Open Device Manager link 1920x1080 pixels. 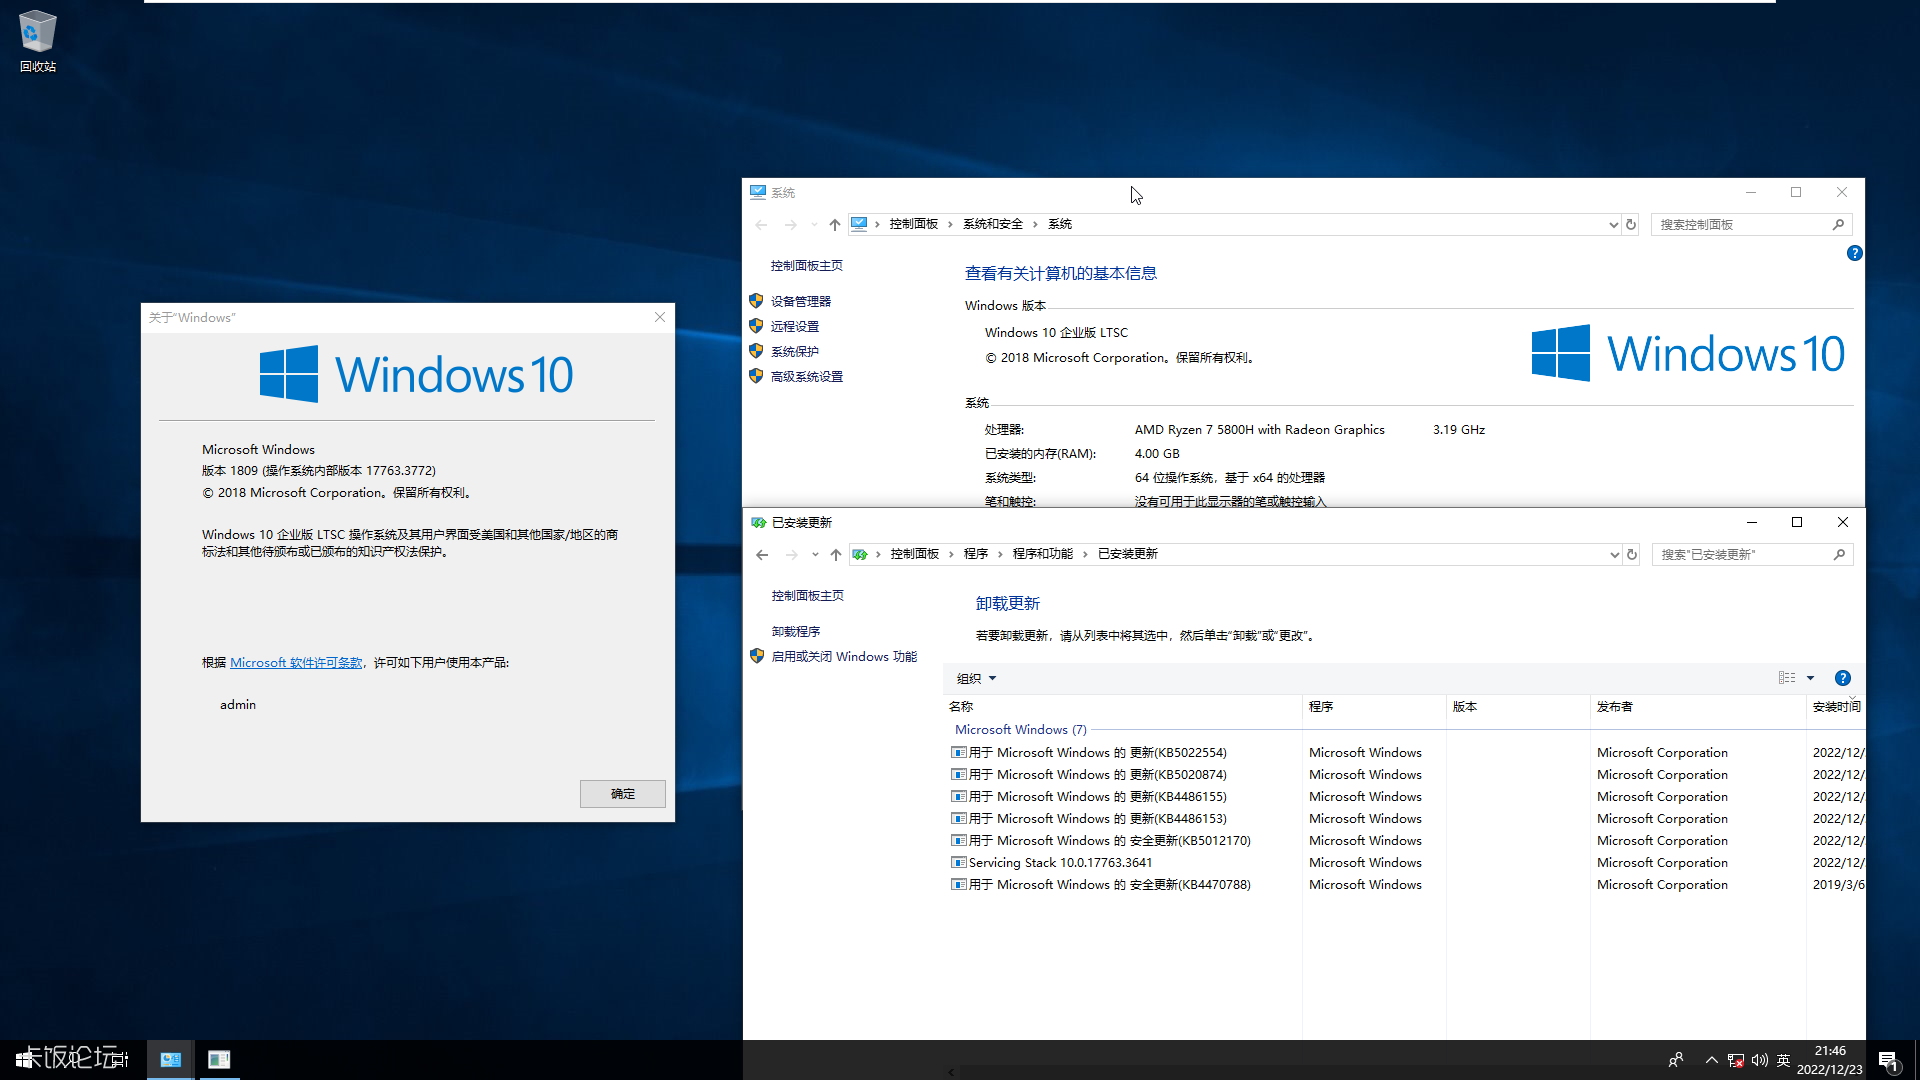point(800,302)
